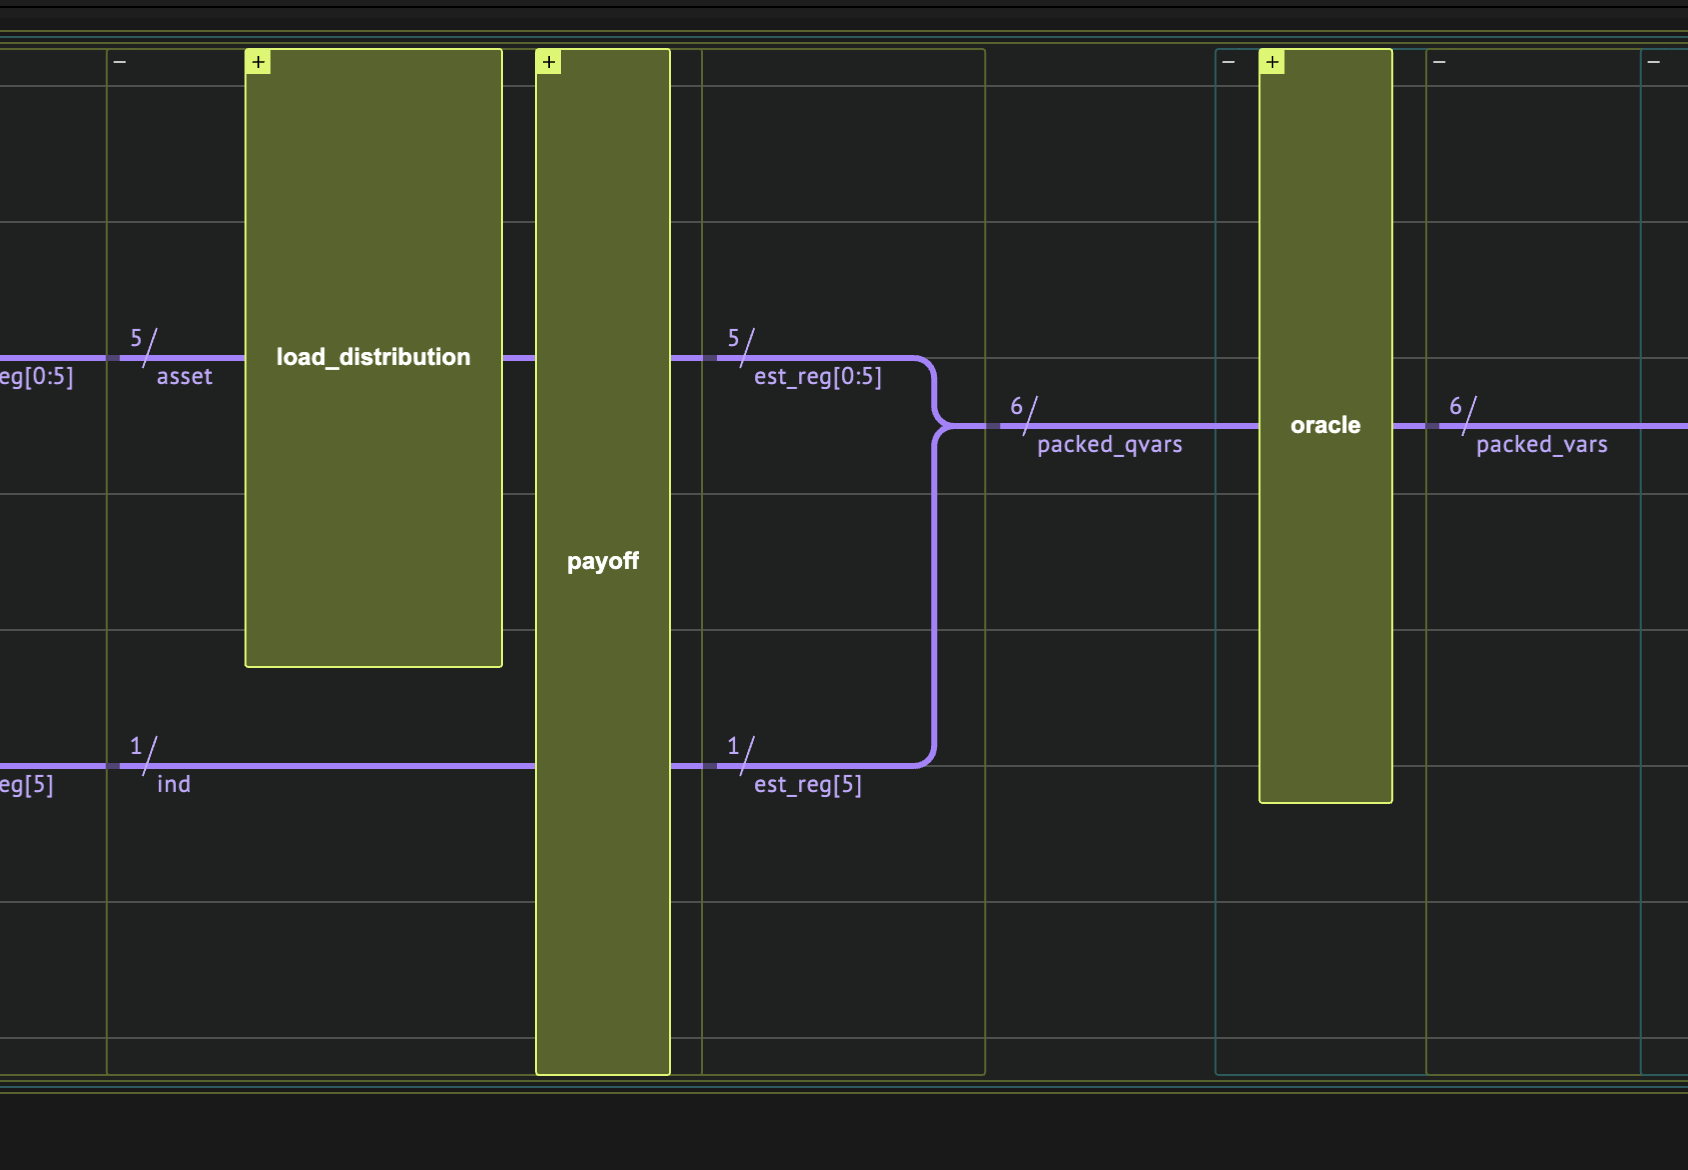1688x1170 pixels.
Task: Expand the load_distribution block with plus icon
Action: click(x=258, y=62)
